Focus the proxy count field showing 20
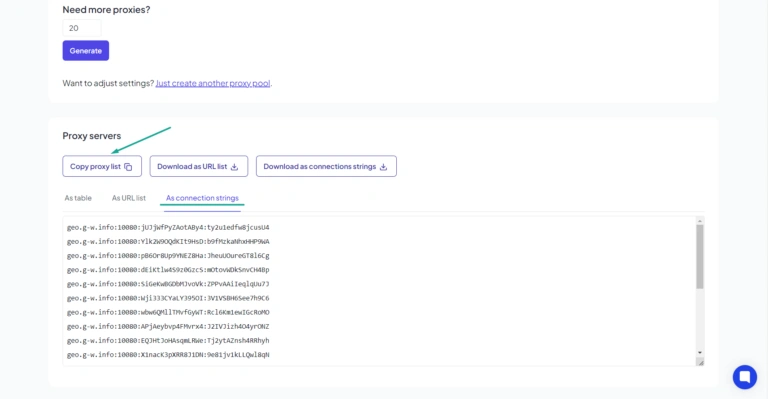 [x=82, y=28]
